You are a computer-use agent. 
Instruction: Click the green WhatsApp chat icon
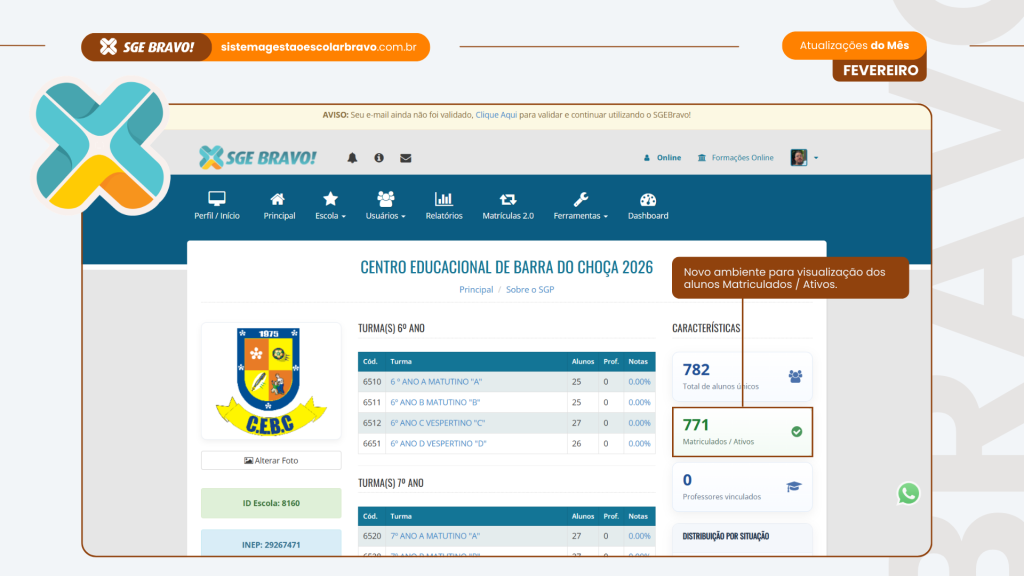(x=908, y=493)
